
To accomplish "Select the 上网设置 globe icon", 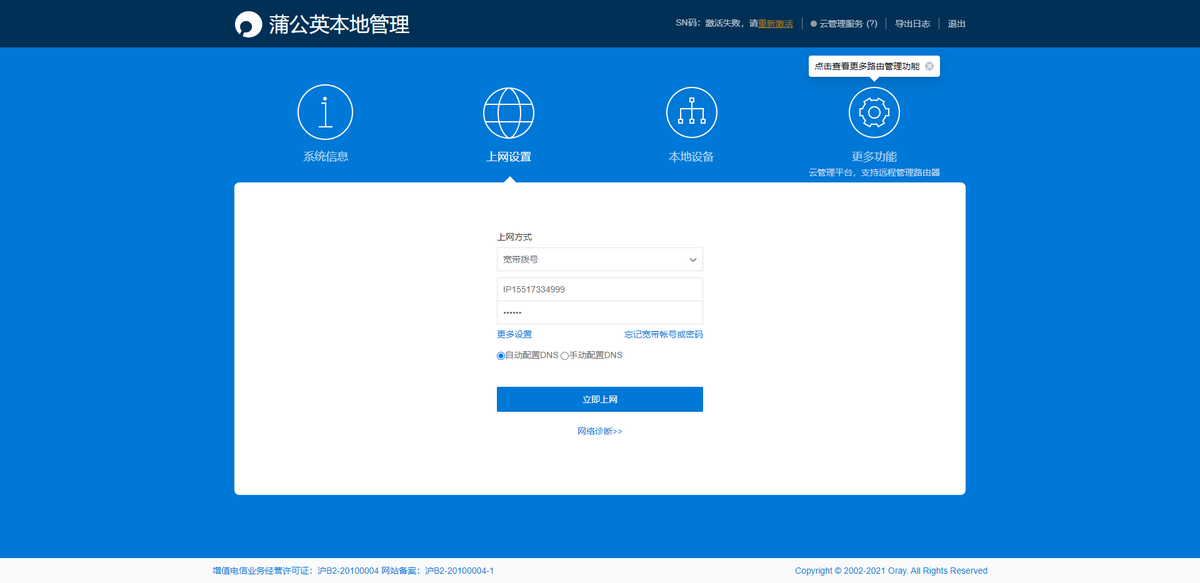I will pos(509,112).
